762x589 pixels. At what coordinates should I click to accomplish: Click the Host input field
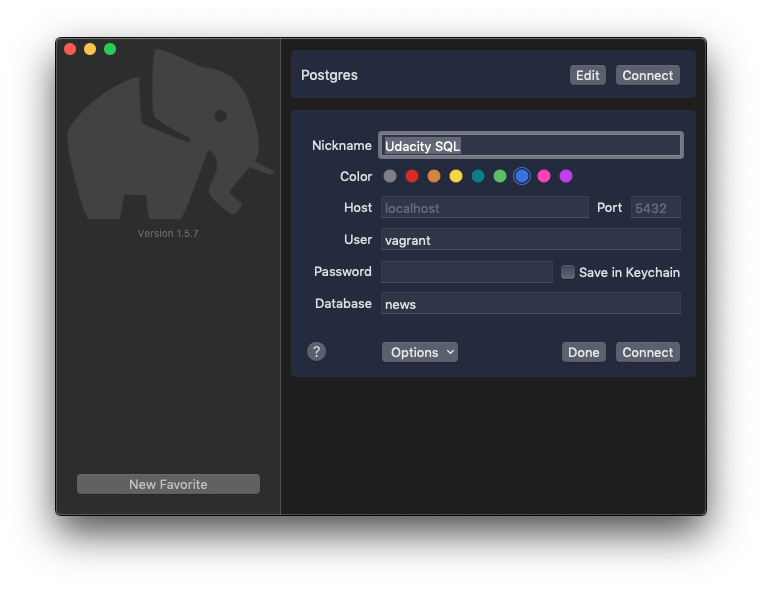(485, 208)
